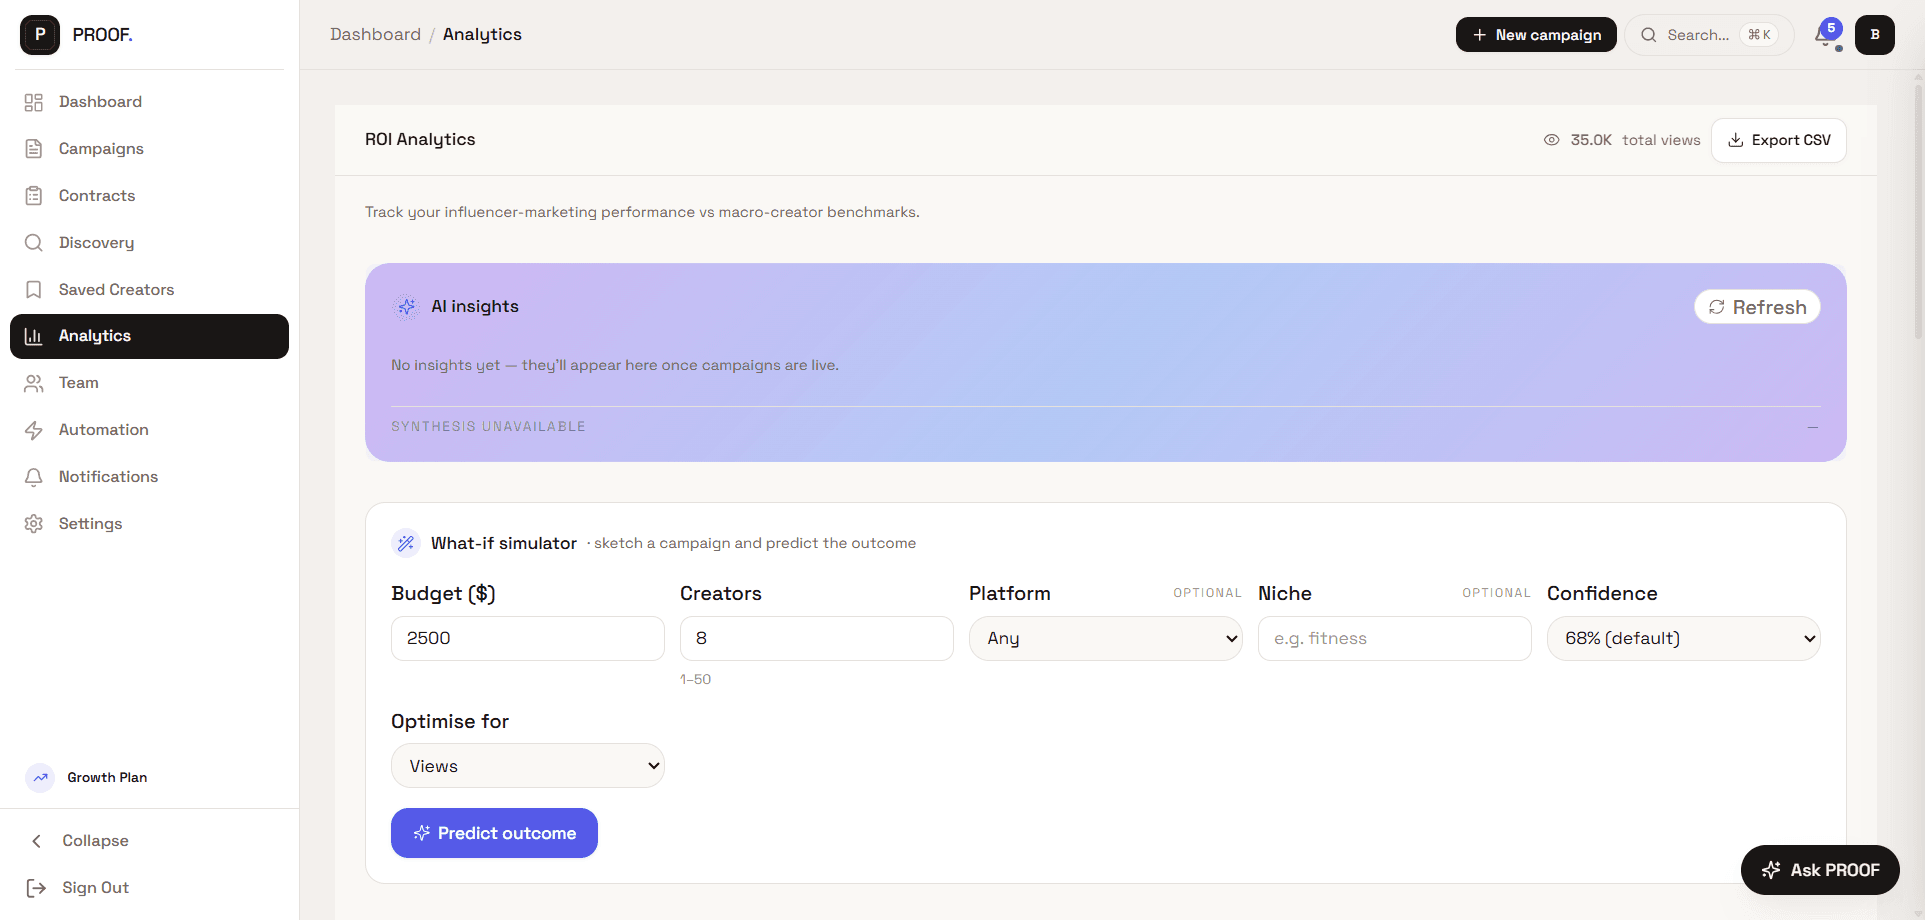Click the eye icon beside total views
The image size is (1925, 920).
click(1552, 140)
